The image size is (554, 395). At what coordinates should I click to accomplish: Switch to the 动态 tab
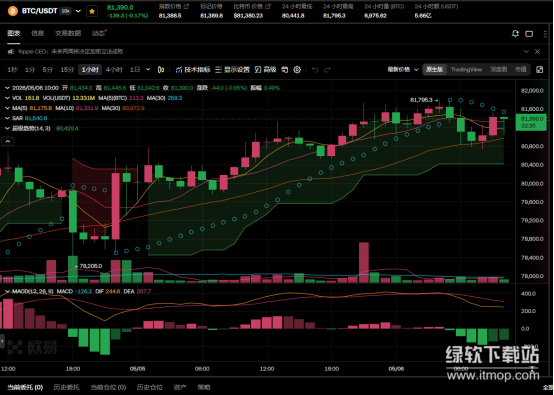tap(99, 33)
